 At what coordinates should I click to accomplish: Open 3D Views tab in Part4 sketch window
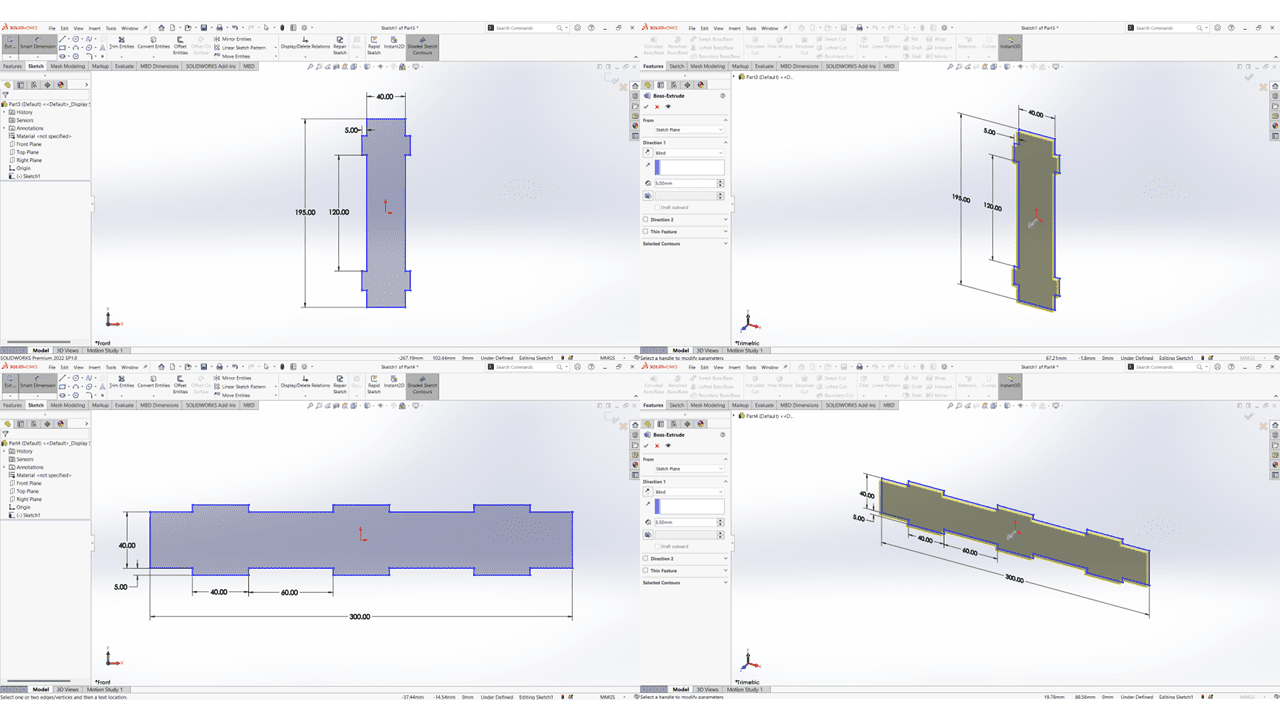tap(67, 689)
